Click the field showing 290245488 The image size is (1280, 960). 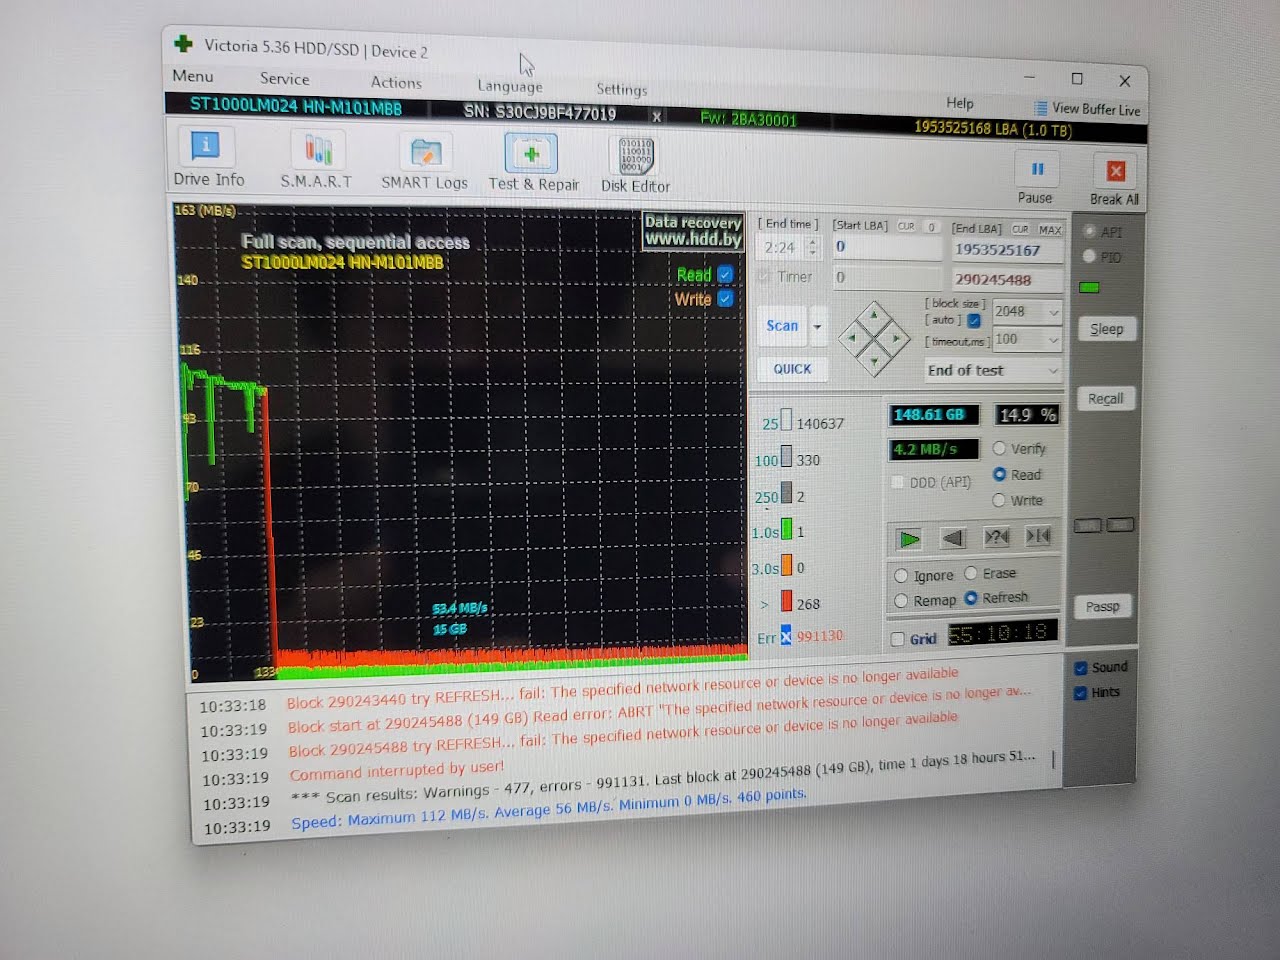(1006, 280)
